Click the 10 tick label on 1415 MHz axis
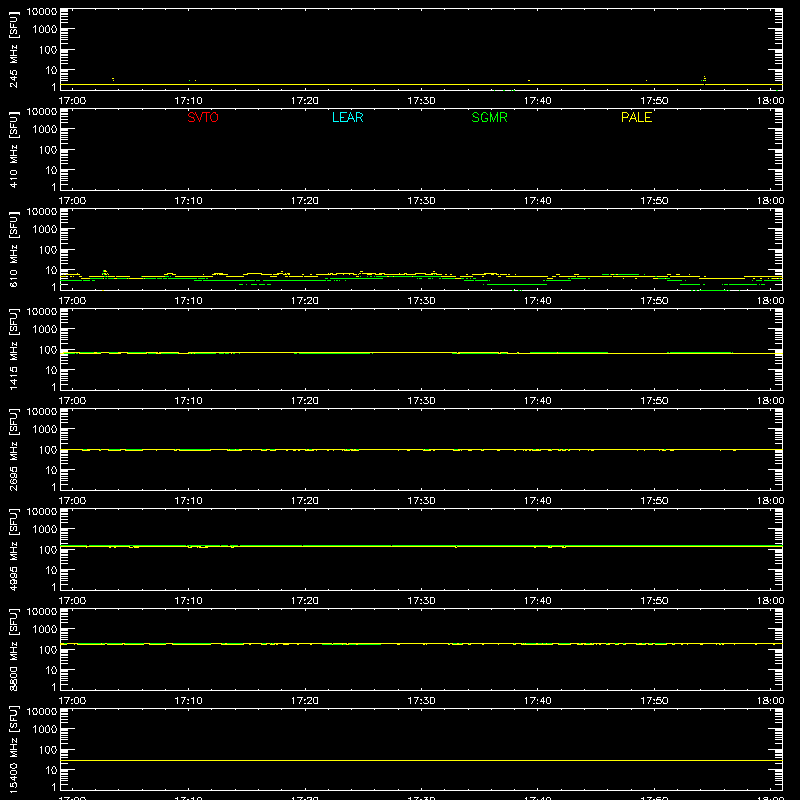The height and width of the screenshot is (800, 800). [51, 370]
